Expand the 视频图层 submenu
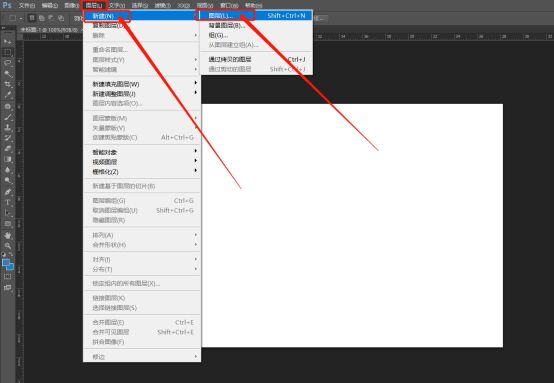This screenshot has height=383, width=554. pos(142,162)
